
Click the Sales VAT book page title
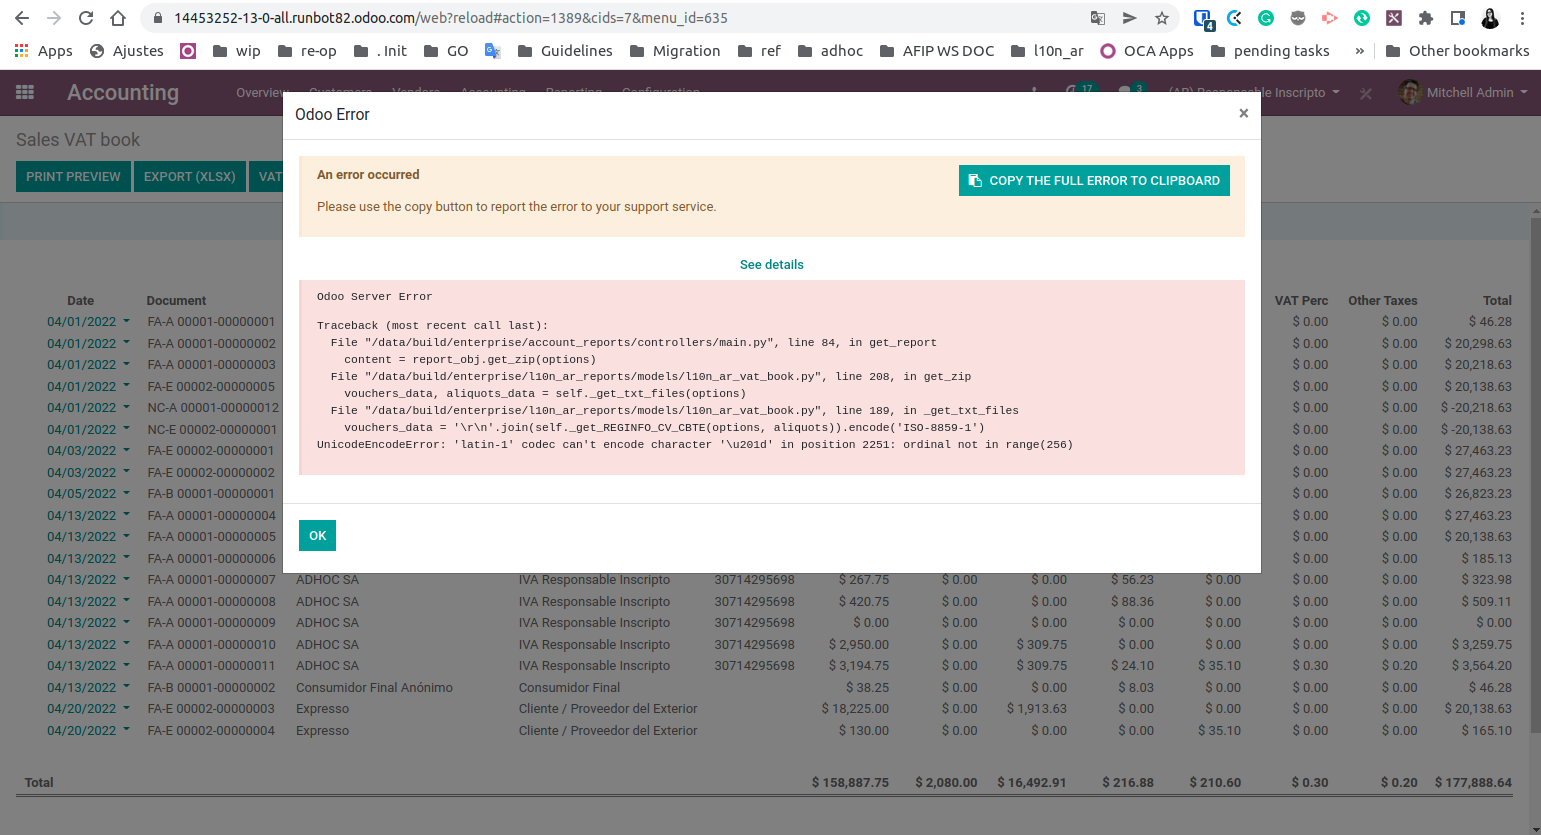click(78, 140)
